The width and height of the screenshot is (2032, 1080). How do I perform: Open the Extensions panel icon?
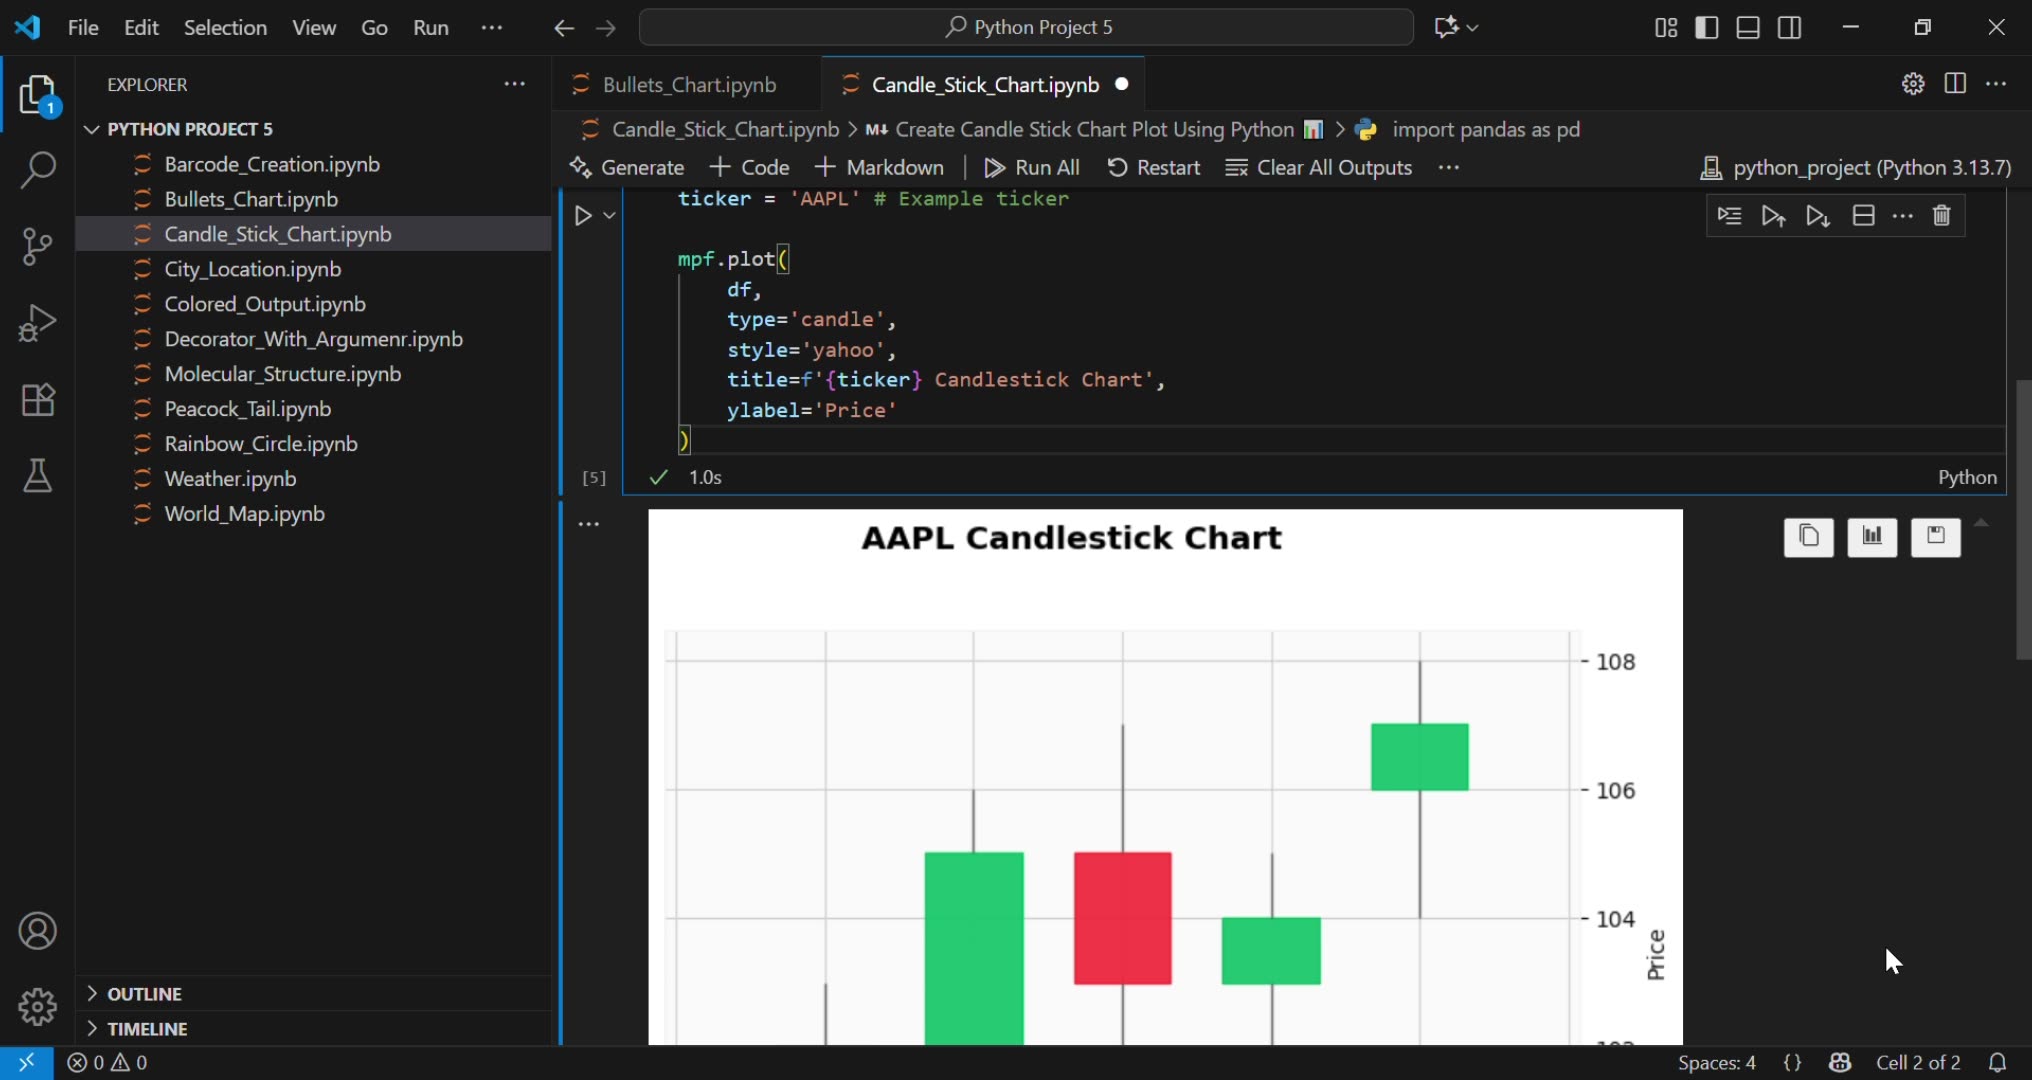(37, 400)
